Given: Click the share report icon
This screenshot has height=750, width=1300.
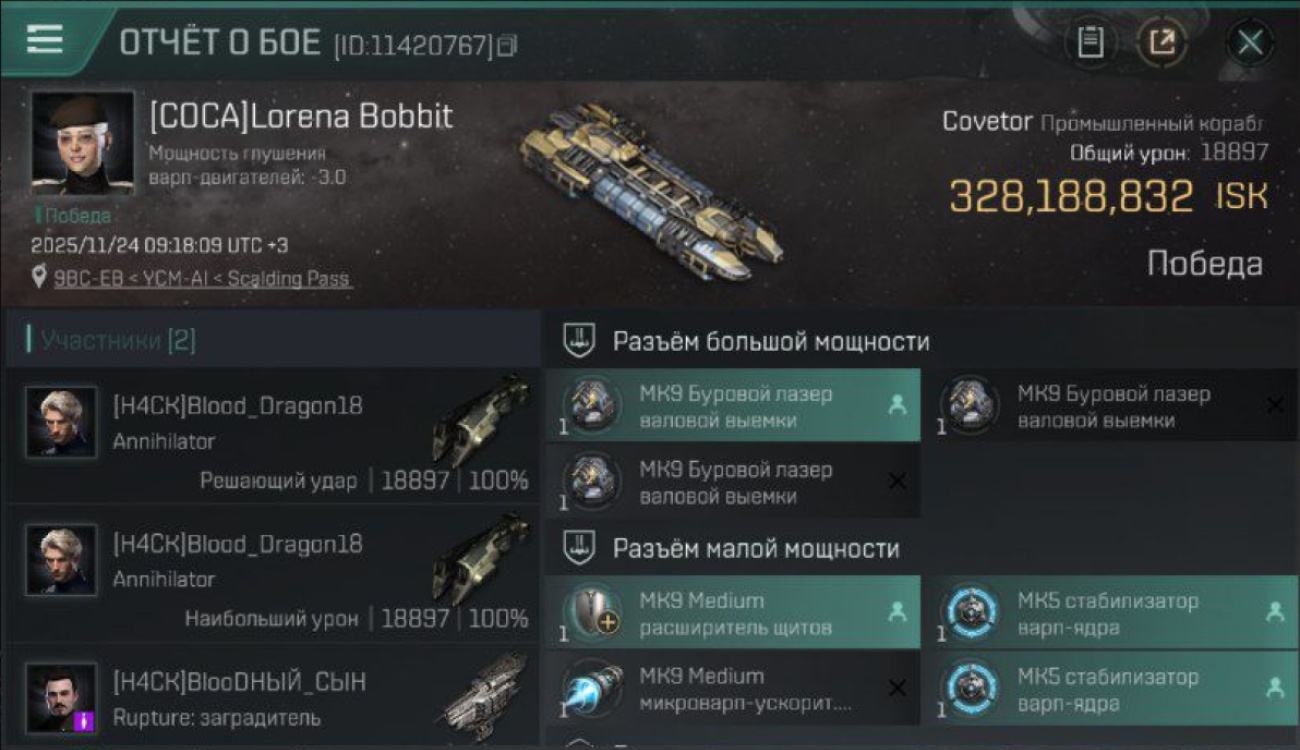Looking at the screenshot, I should 1162,42.
